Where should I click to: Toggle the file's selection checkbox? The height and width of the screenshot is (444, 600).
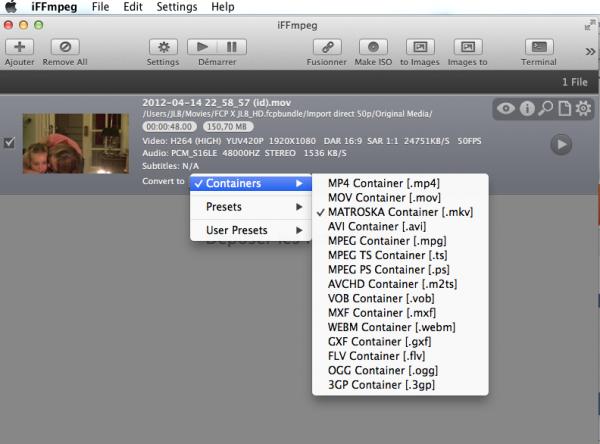click(x=9, y=143)
